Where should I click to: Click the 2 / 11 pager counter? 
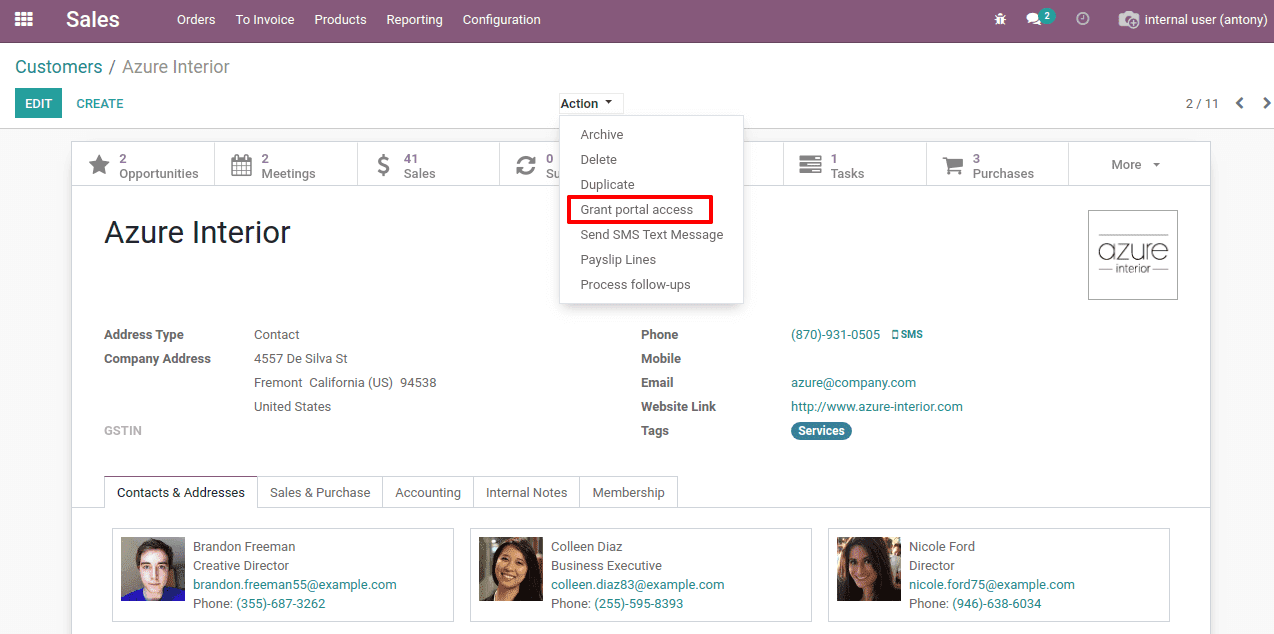click(1202, 103)
